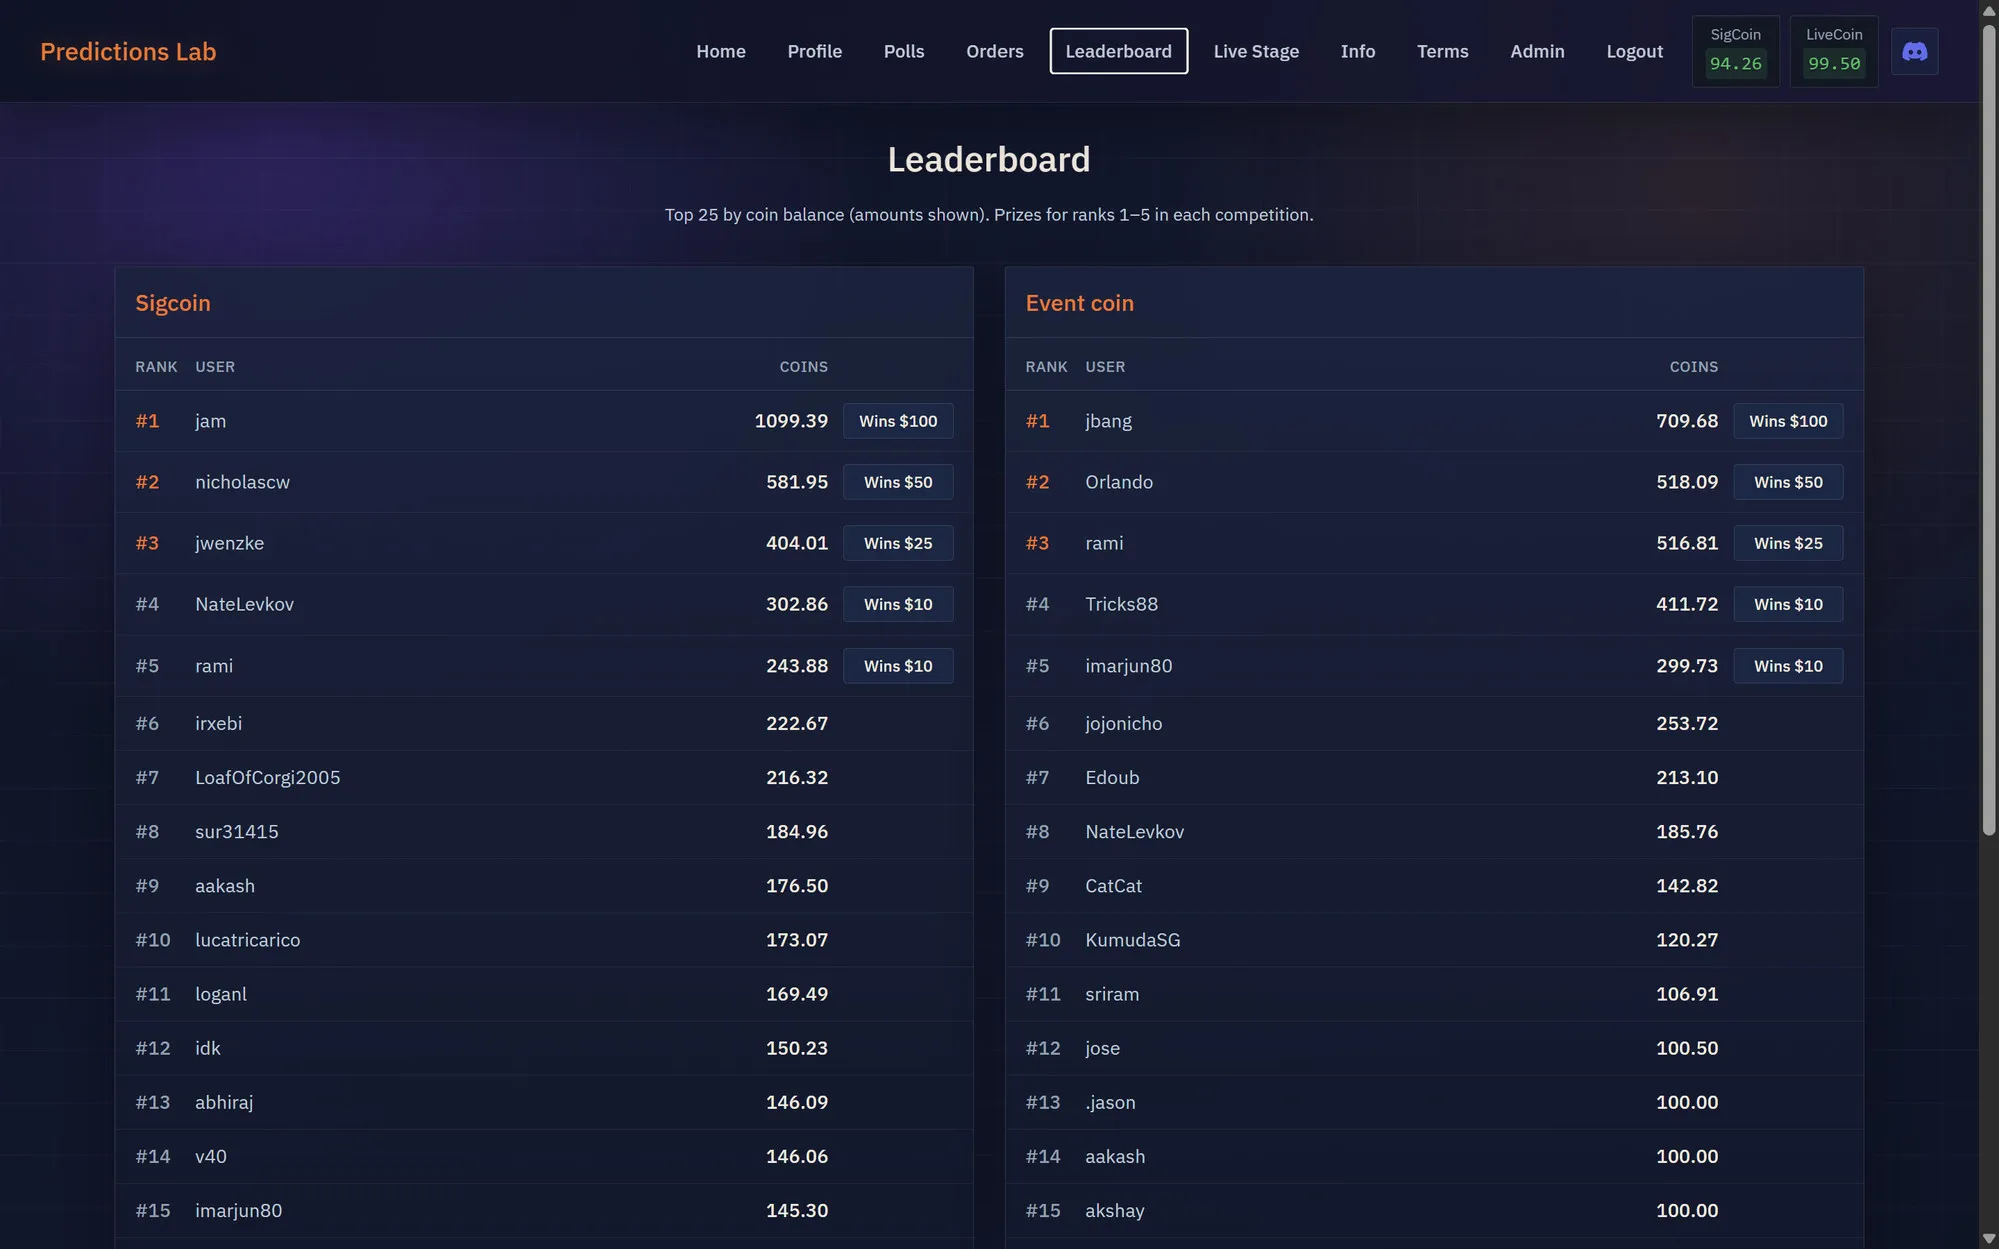Open the Discord icon link
This screenshot has width=1999, height=1249.
(1914, 51)
